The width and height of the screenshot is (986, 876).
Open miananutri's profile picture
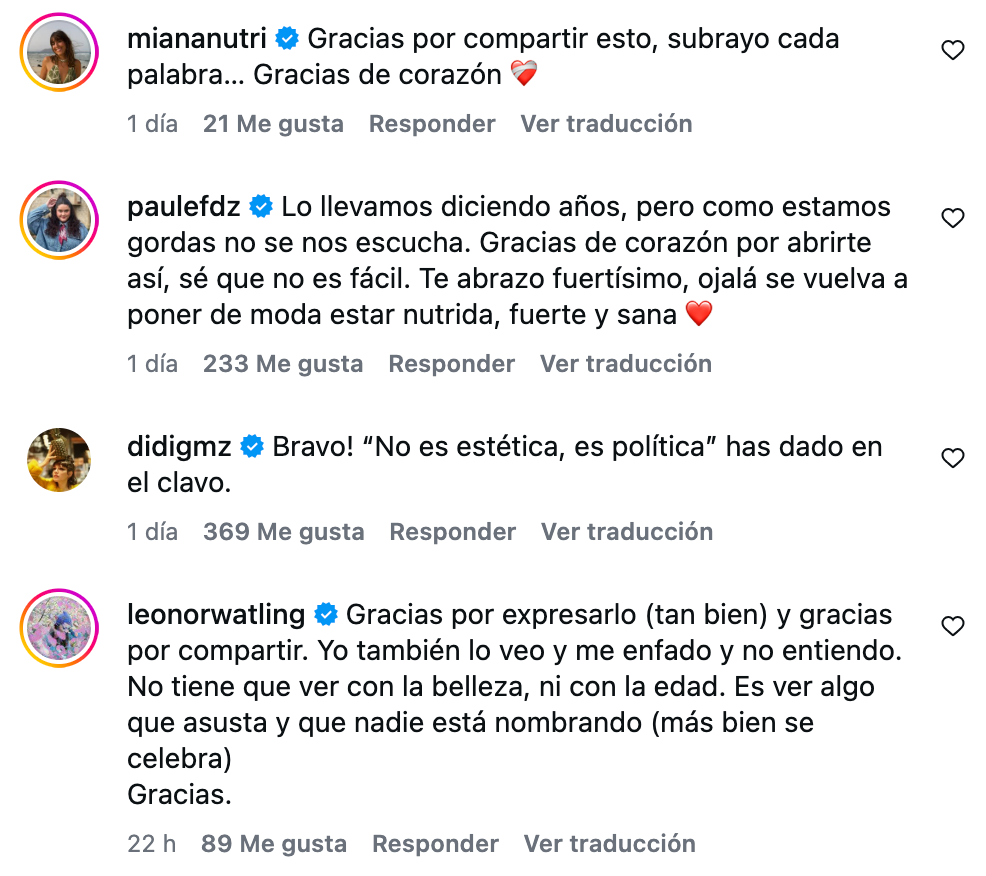(x=58, y=52)
